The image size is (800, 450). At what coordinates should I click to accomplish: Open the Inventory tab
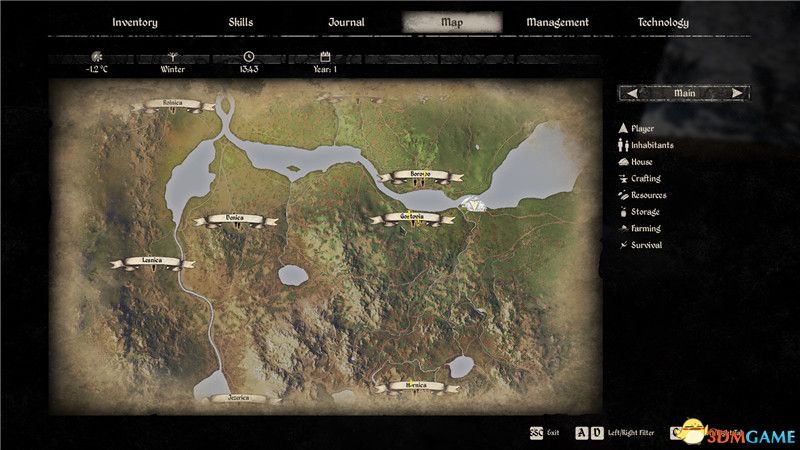point(135,22)
